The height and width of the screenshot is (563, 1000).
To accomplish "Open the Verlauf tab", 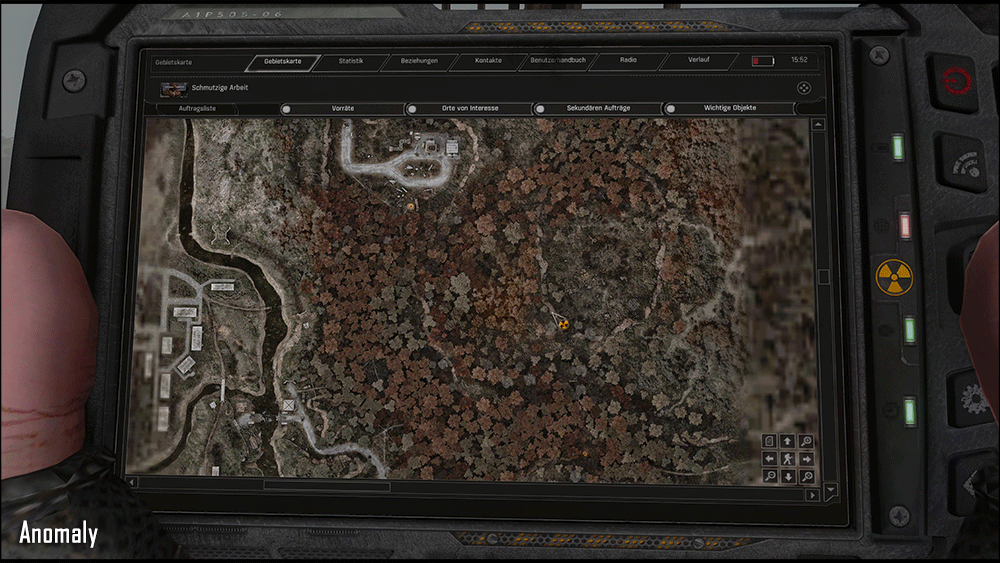I will coord(698,60).
